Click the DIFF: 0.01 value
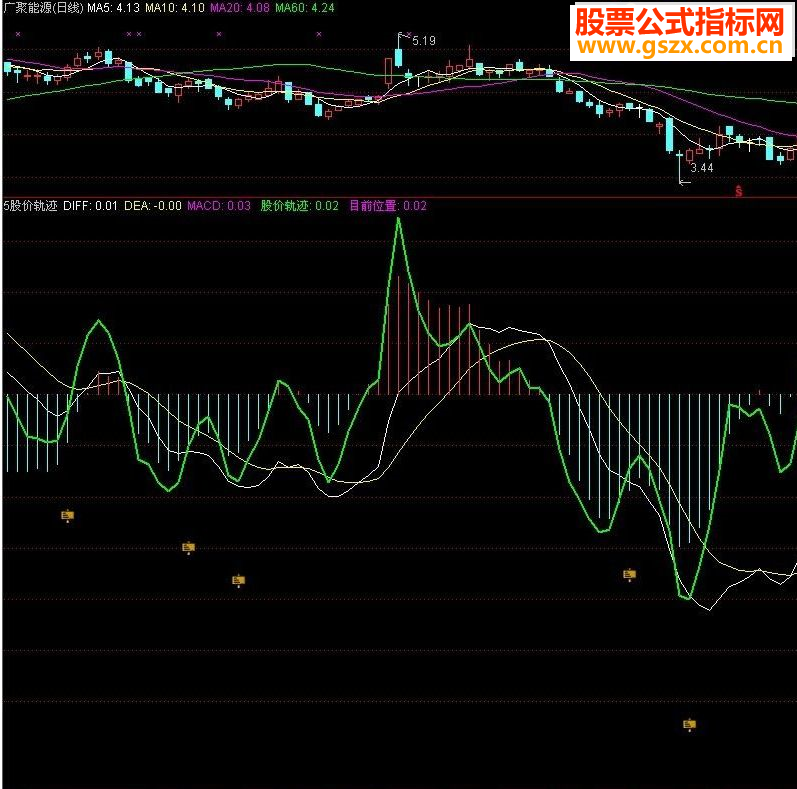Screen dimensions: 797x789 pyautogui.click(x=90, y=205)
